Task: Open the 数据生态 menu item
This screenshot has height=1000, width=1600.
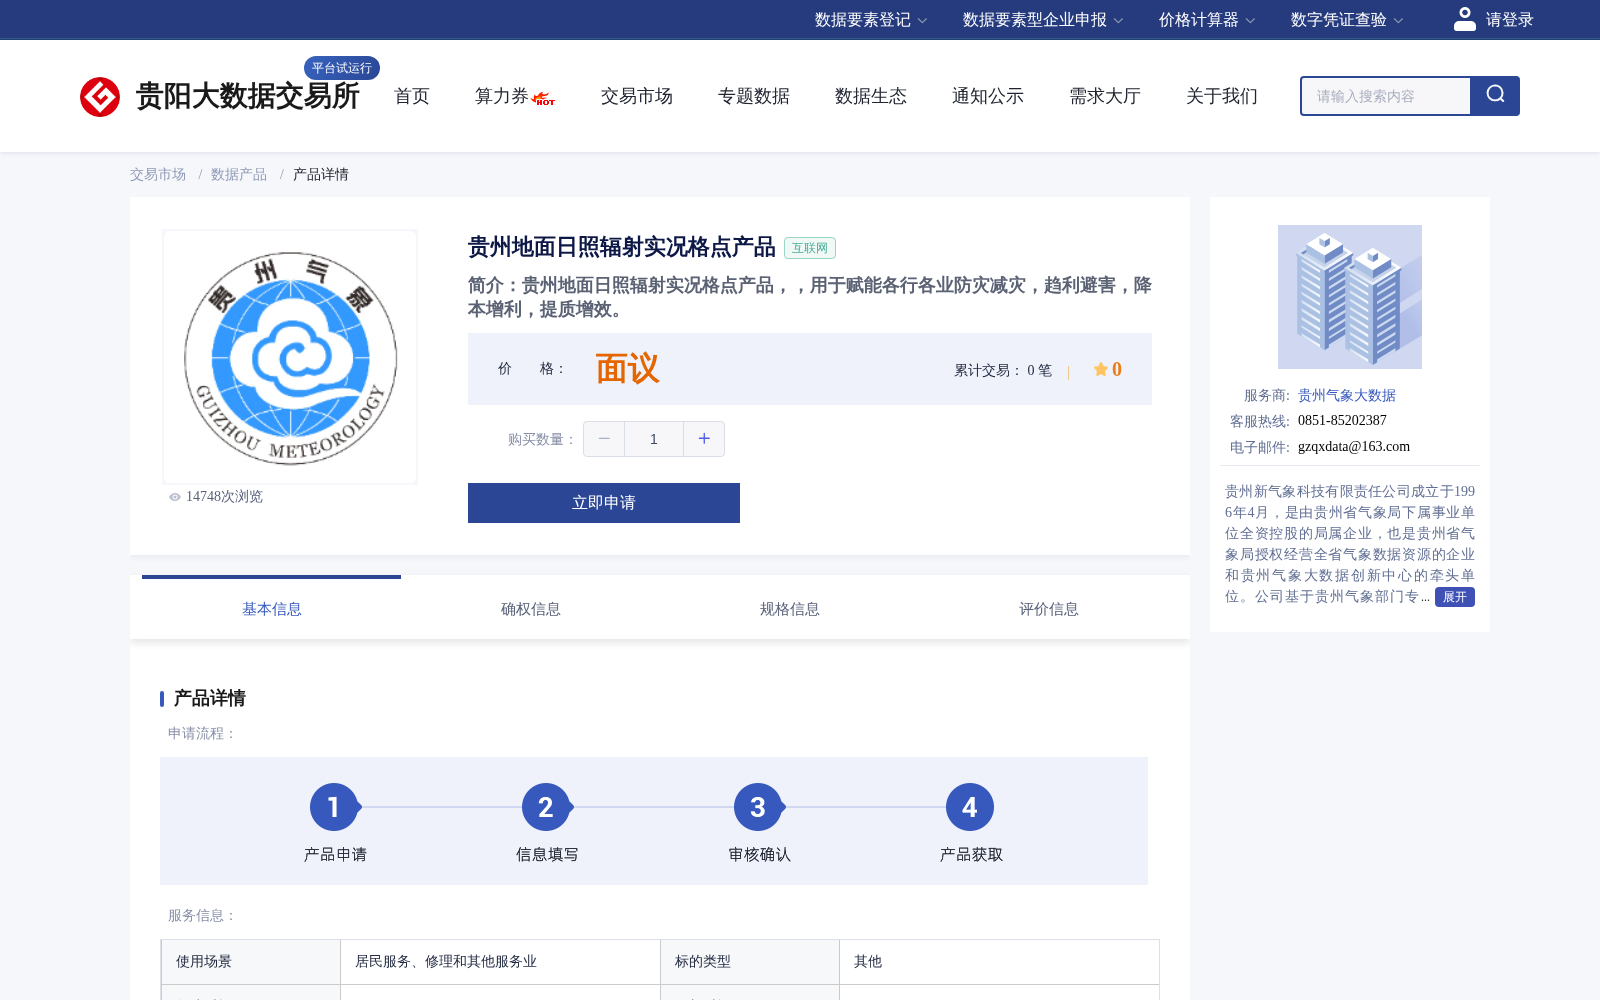Action: coord(871,96)
